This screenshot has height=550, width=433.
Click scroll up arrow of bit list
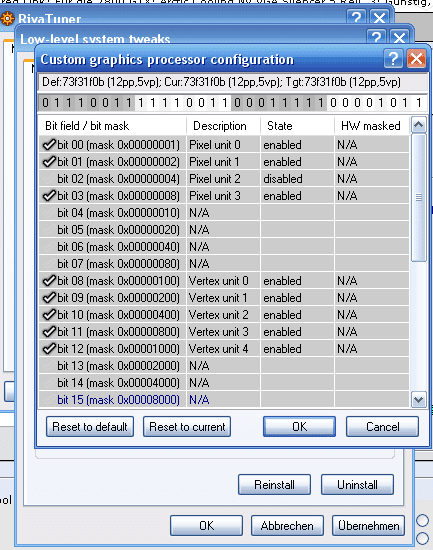pos(419,125)
